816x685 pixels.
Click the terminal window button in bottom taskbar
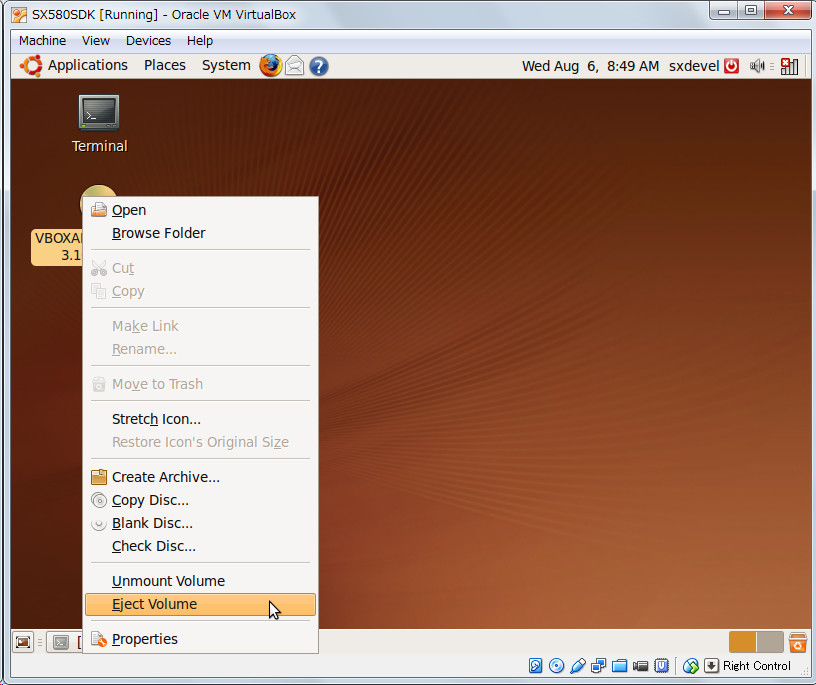pos(65,642)
